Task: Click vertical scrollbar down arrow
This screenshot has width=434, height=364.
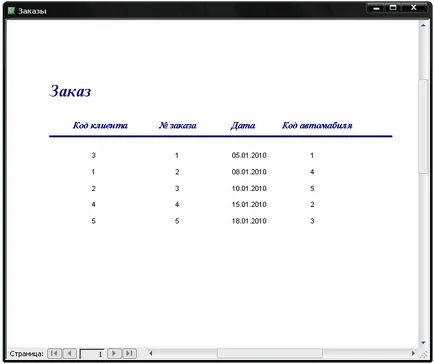Action: (x=423, y=342)
